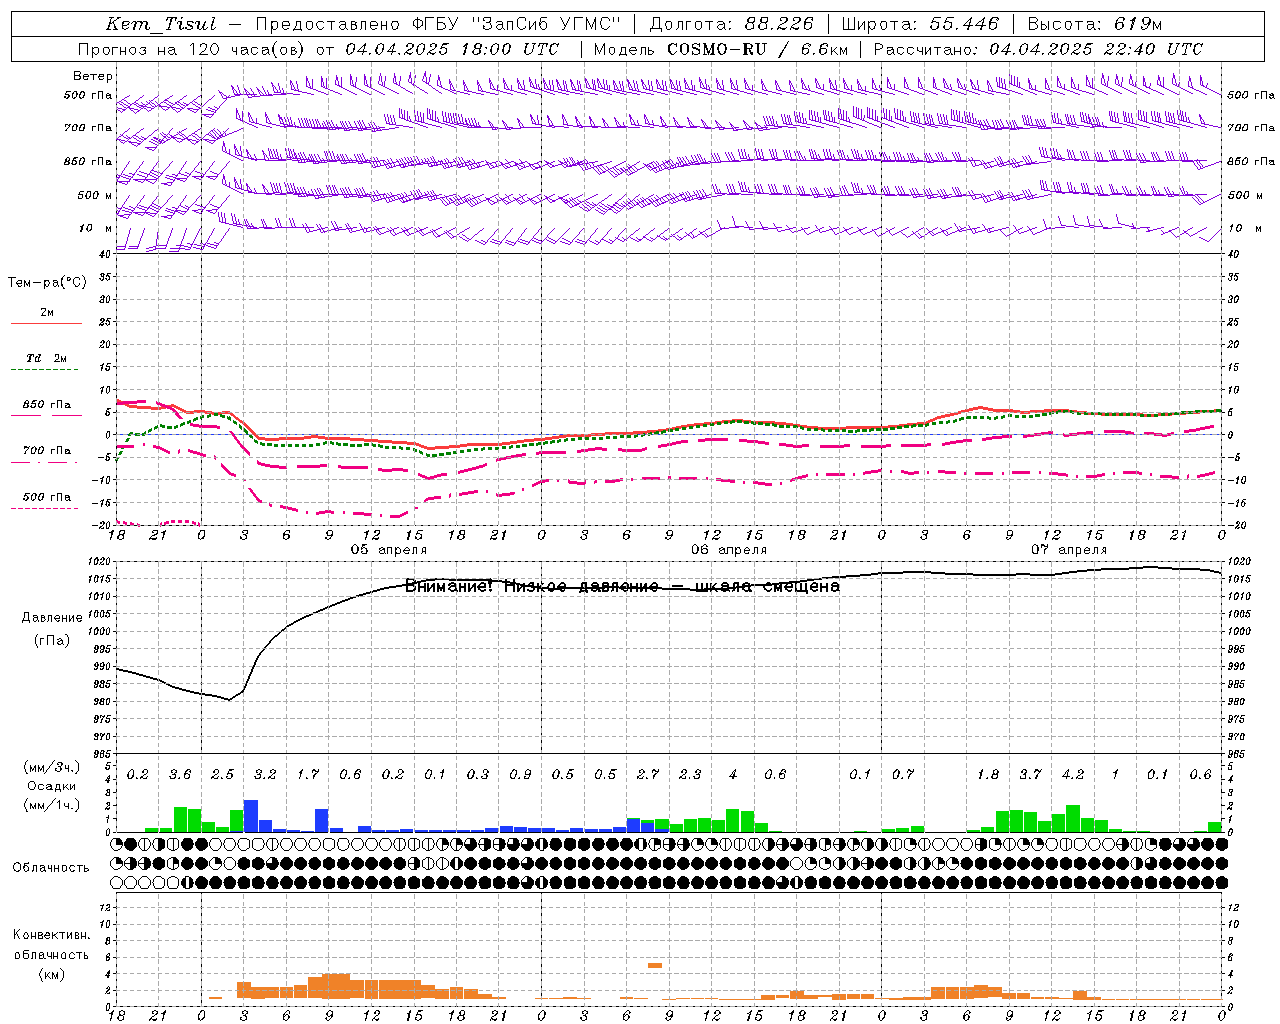Click the (мм/1ч.) units label
The image size is (1280, 1024).
52,804
